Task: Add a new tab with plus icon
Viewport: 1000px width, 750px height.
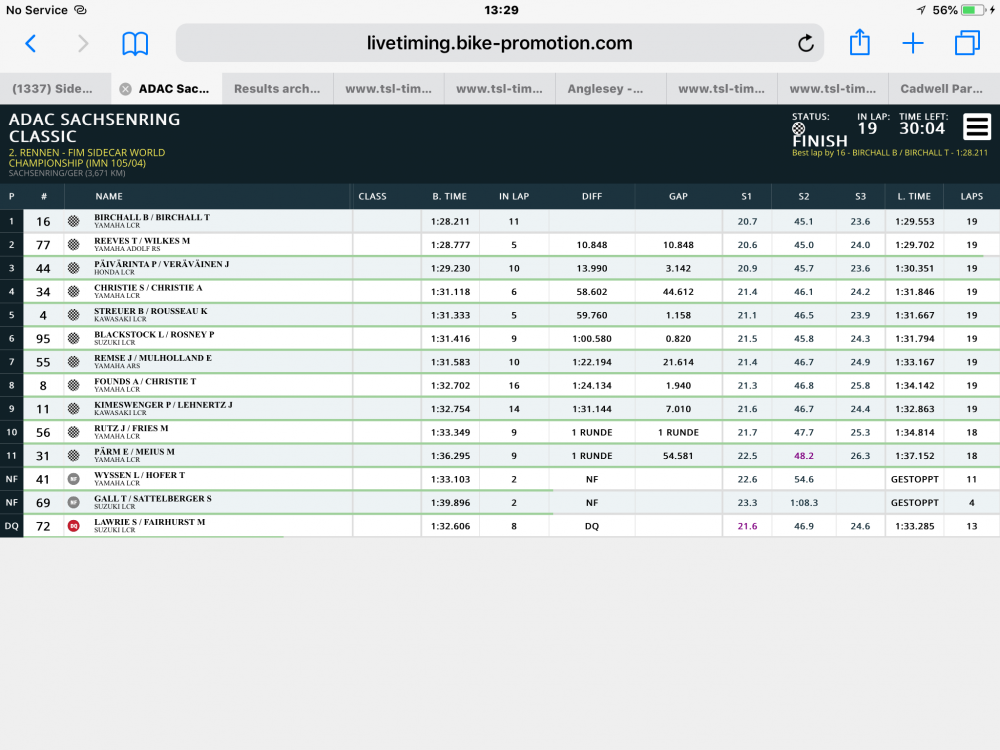Action: (913, 43)
